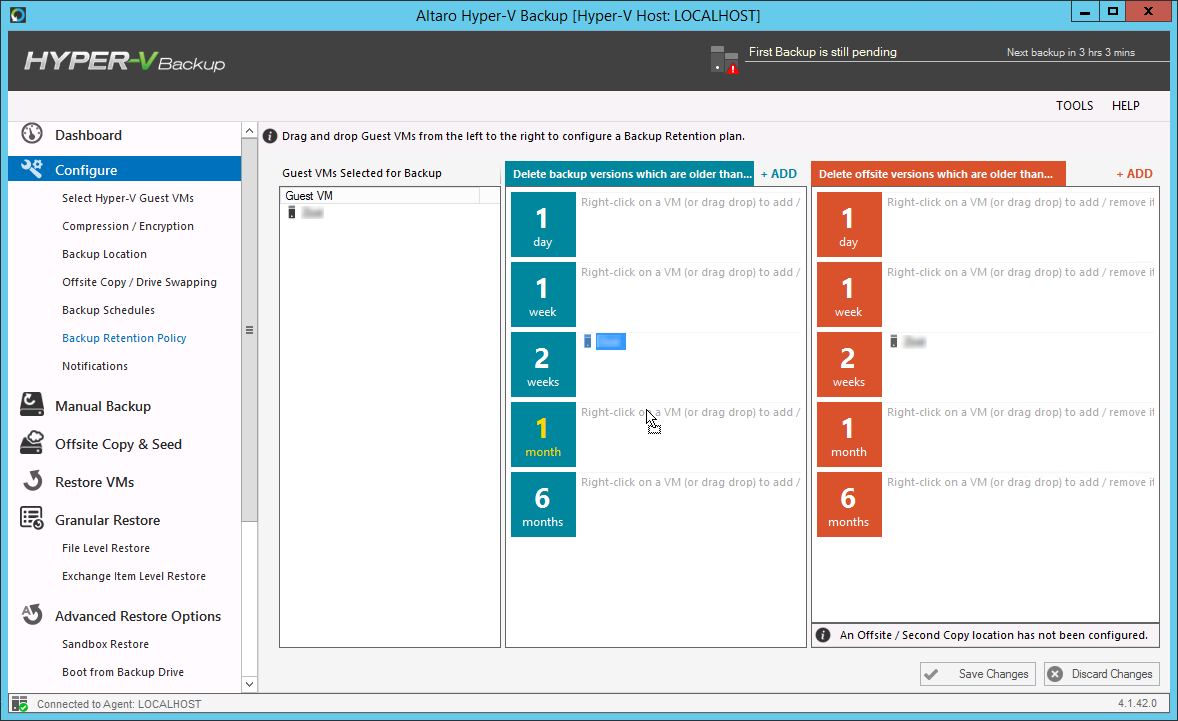The height and width of the screenshot is (721, 1178).
Task: Open the TOOLS menu
Action: pyautogui.click(x=1074, y=106)
